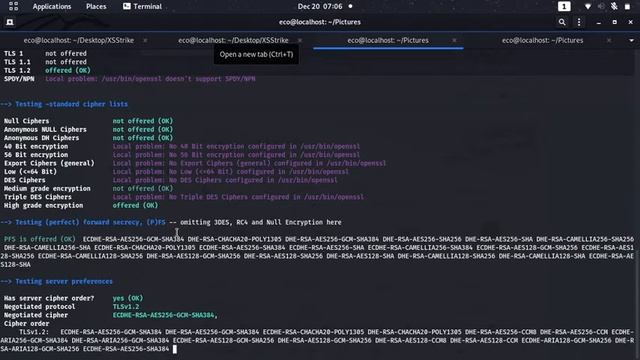The width and height of the screenshot is (640, 360).
Task: Click 'Anonymous DH Ciphers' text
Action: (42, 138)
